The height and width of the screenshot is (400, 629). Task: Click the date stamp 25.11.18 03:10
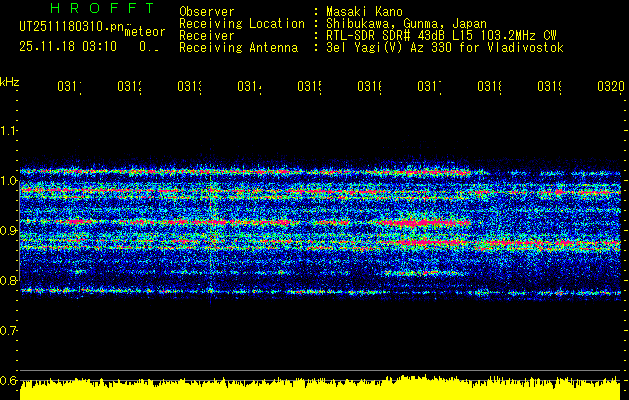point(68,47)
